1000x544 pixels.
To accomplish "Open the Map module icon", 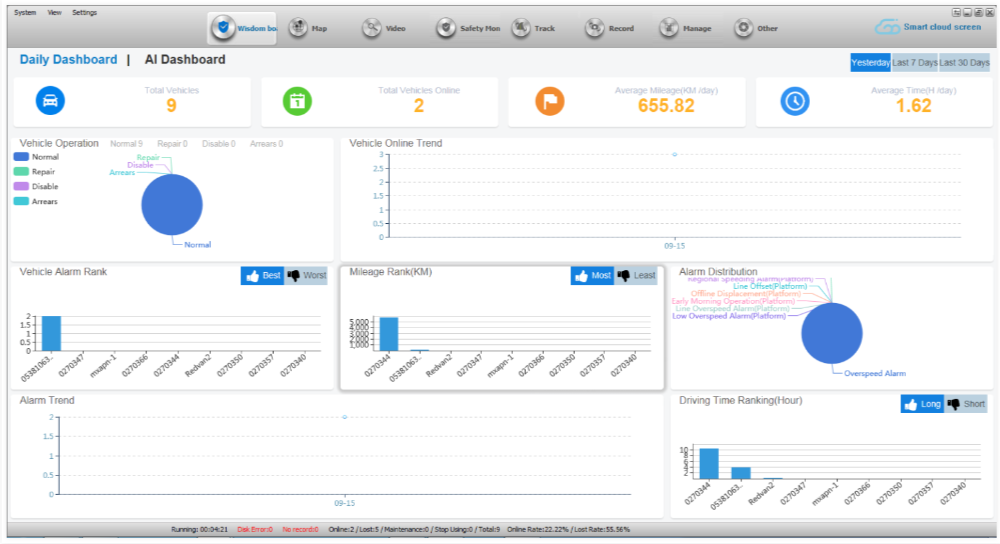I will point(299,28).
